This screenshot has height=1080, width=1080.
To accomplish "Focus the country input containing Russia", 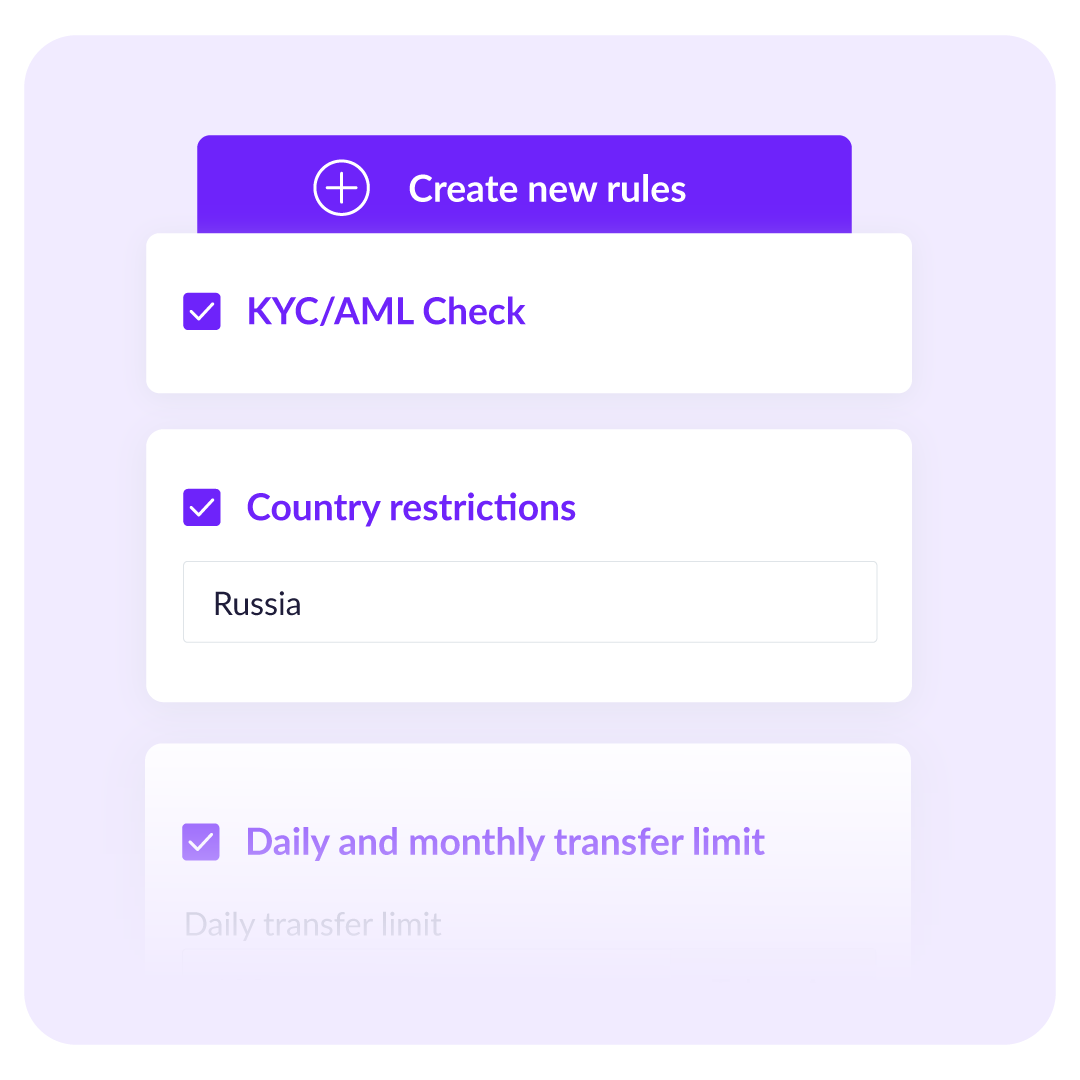I will [530, 602].
